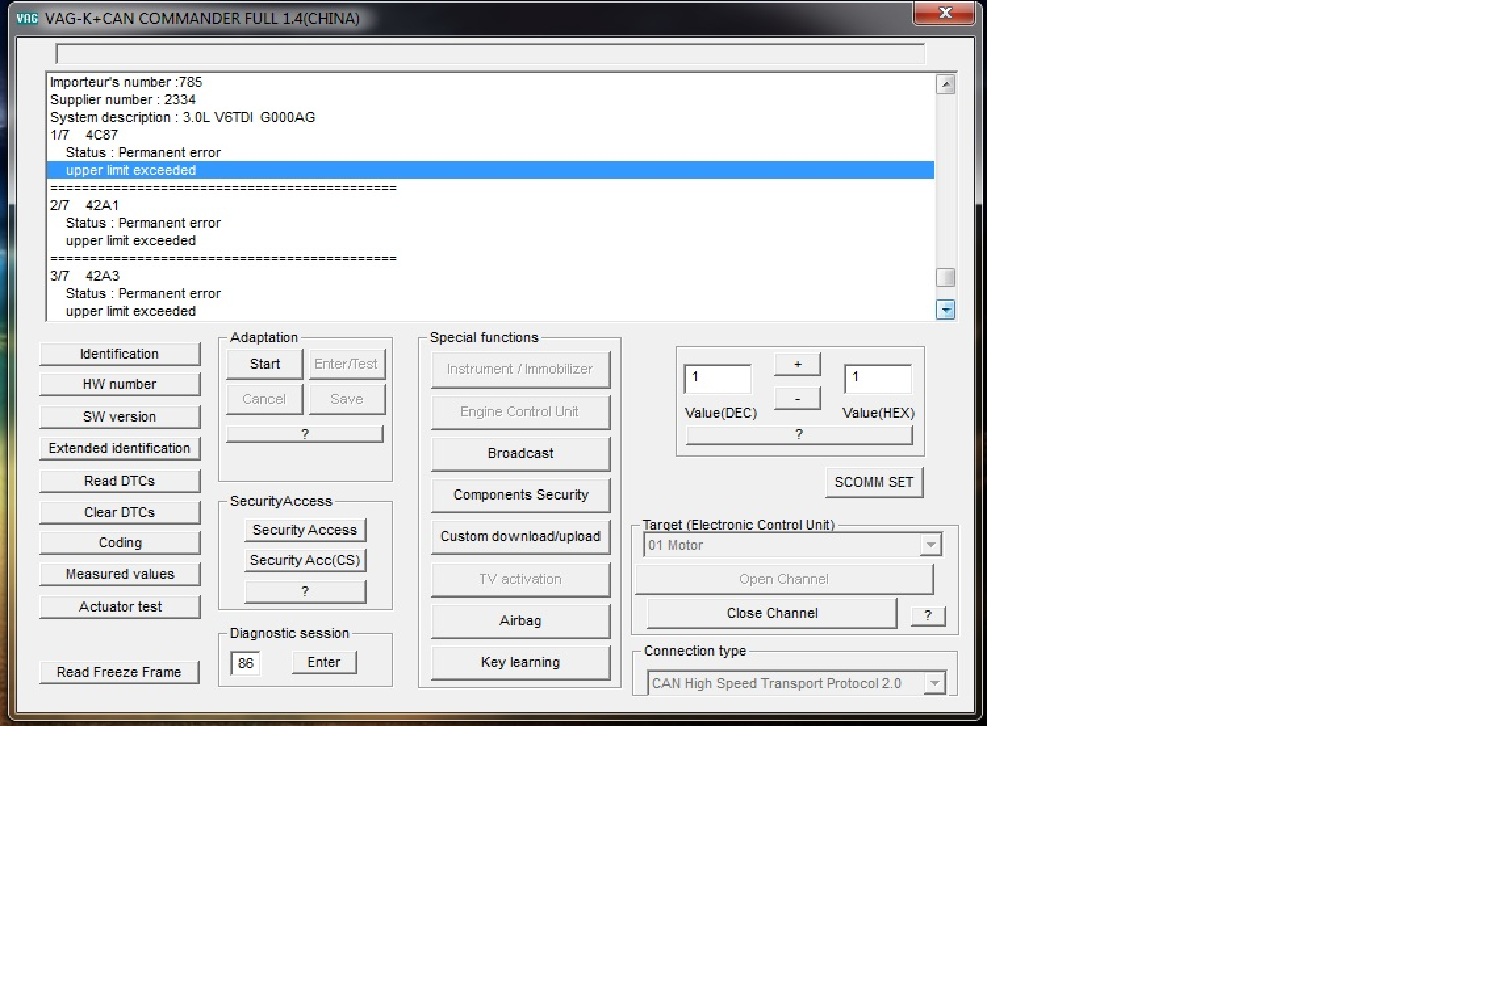The width and height of the screenshot is (1506, 1000).
Task: Increase value with the plus button
Action: (x=797, y=364)
